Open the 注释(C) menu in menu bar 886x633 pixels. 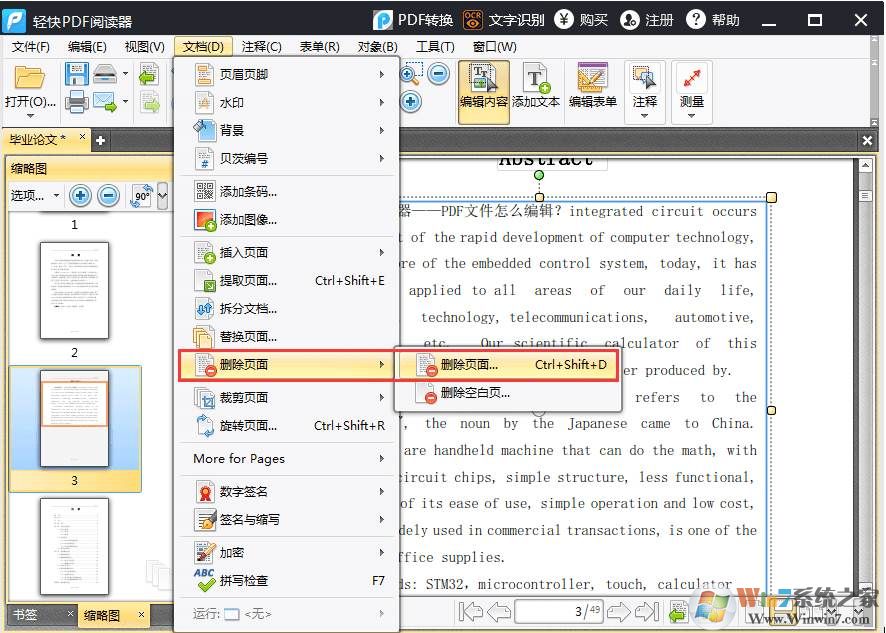click(261, 47)
